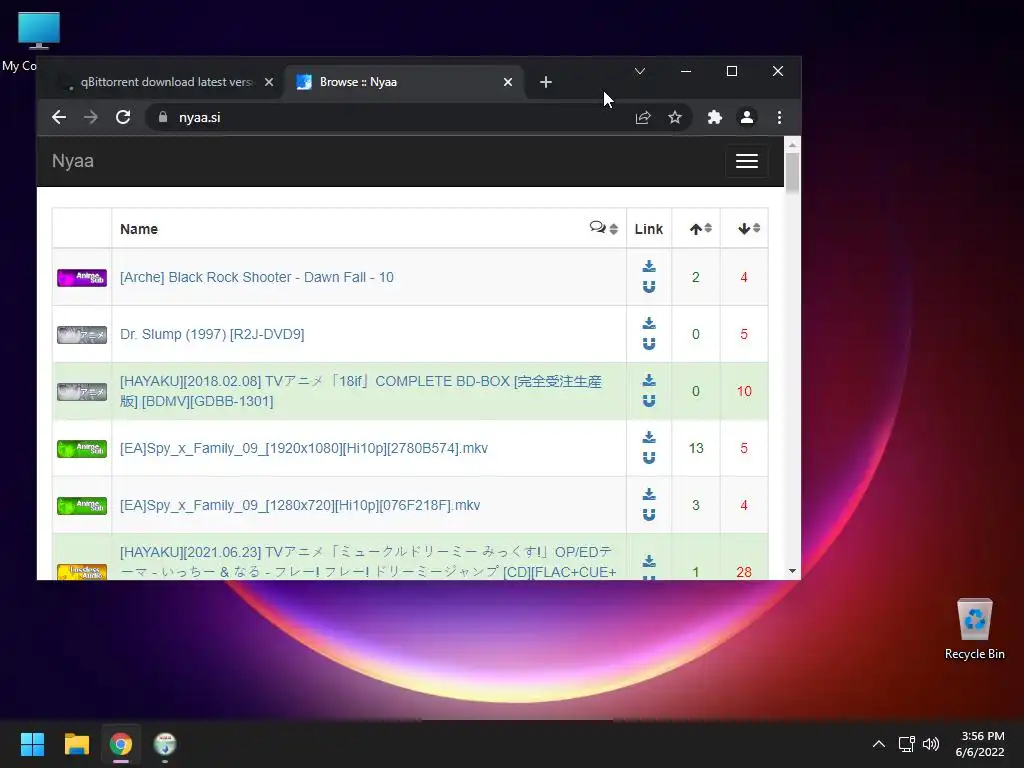Viewport: 1024px width, 768px height.
Task: Toggle Nyaa hamburger navigation menu
Action: pos(746,161)
